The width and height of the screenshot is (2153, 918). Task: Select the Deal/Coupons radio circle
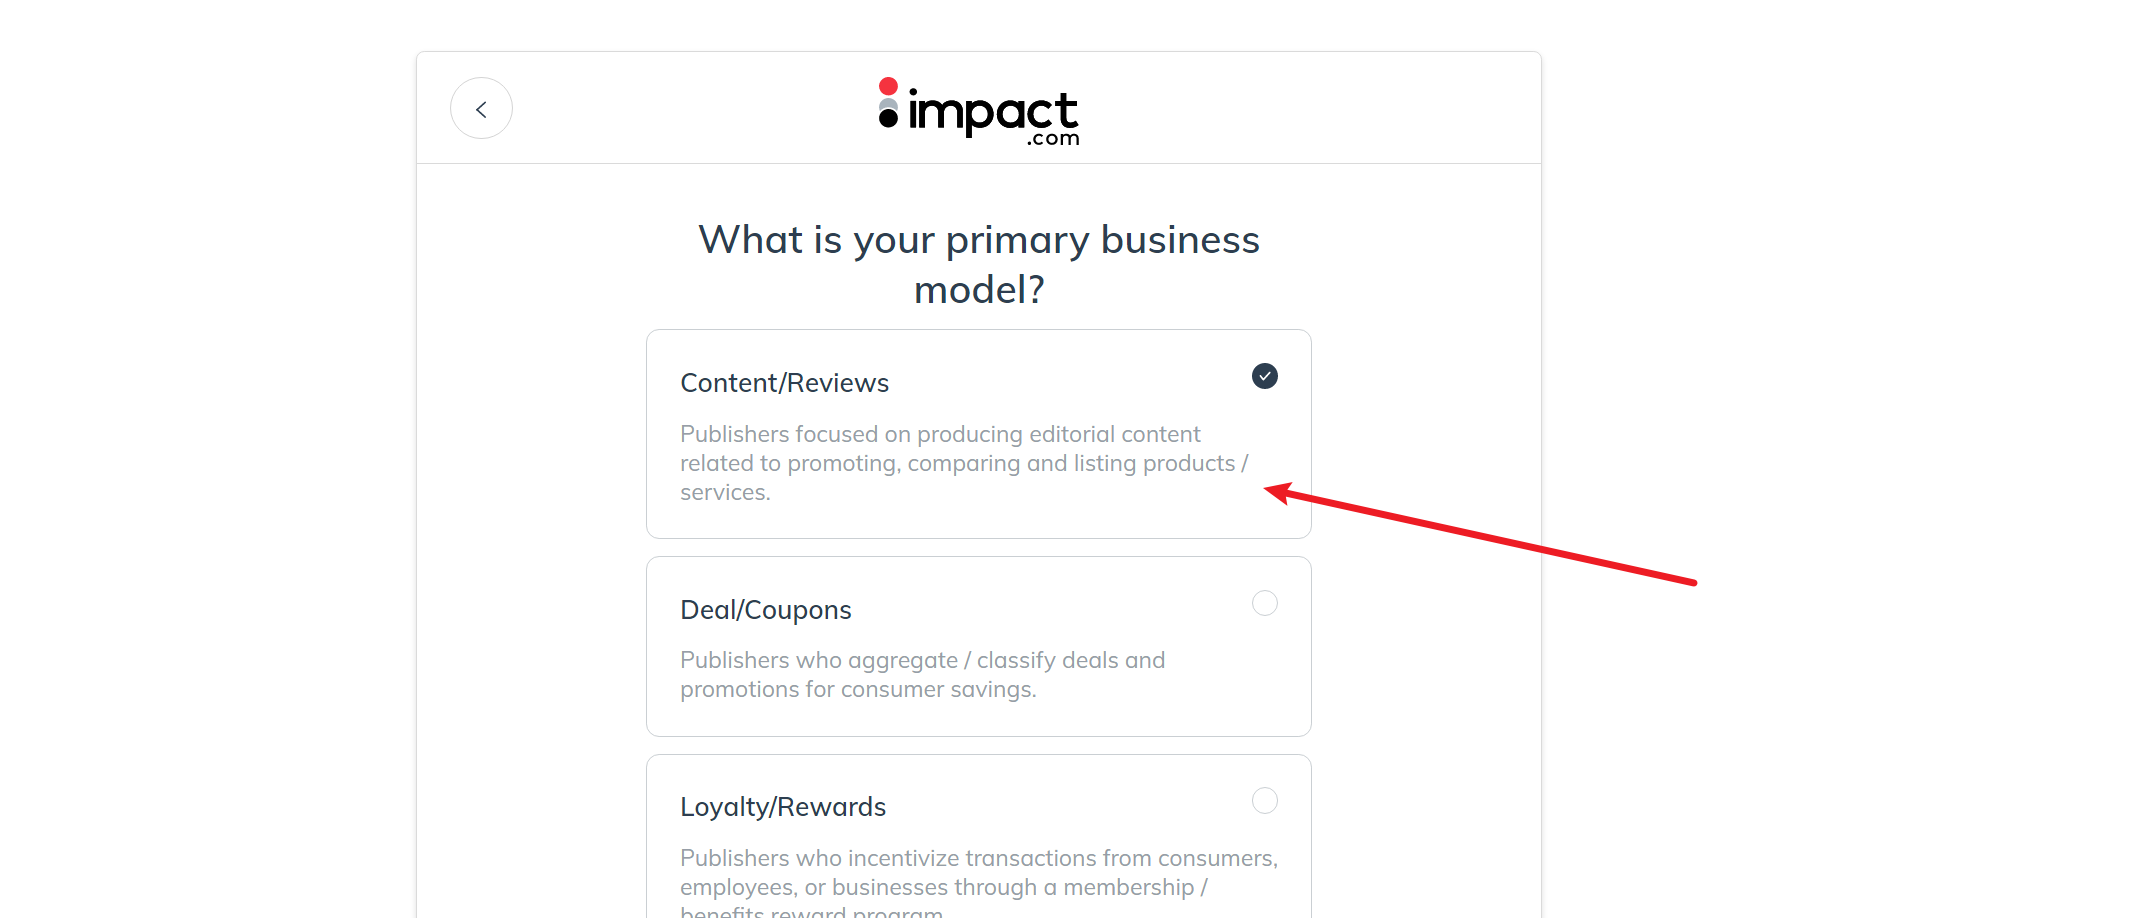click(x=1264, y=603)
